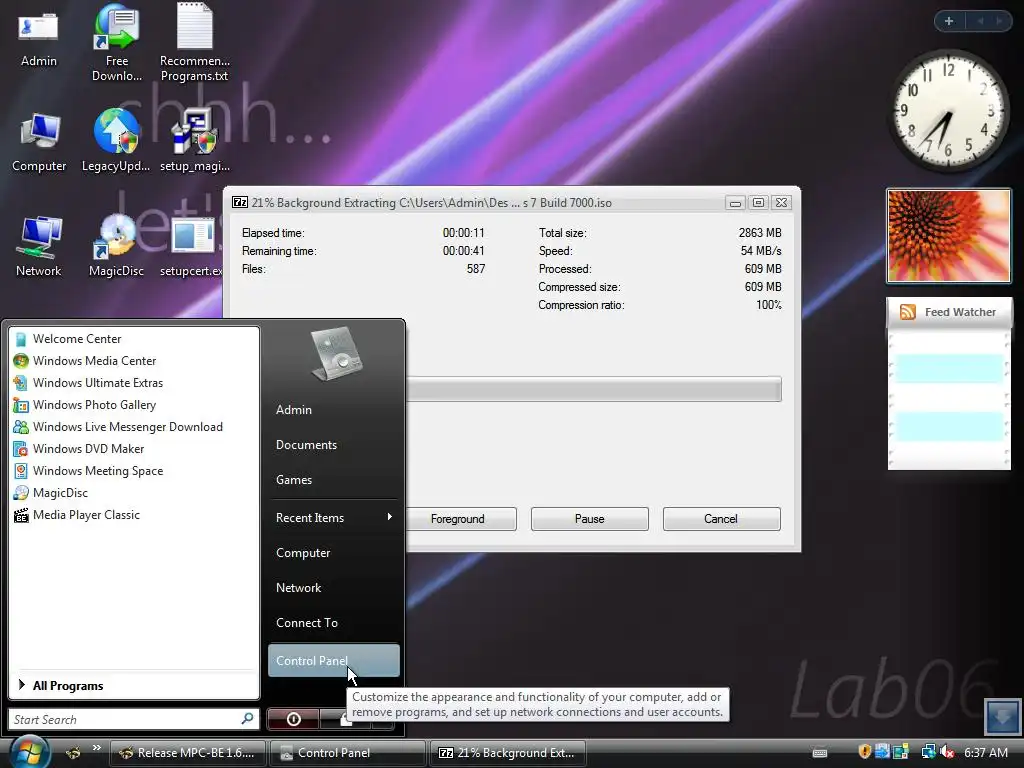Maximize the 7-Zip extracting window

pyautogui.click(x=758, y=203)
